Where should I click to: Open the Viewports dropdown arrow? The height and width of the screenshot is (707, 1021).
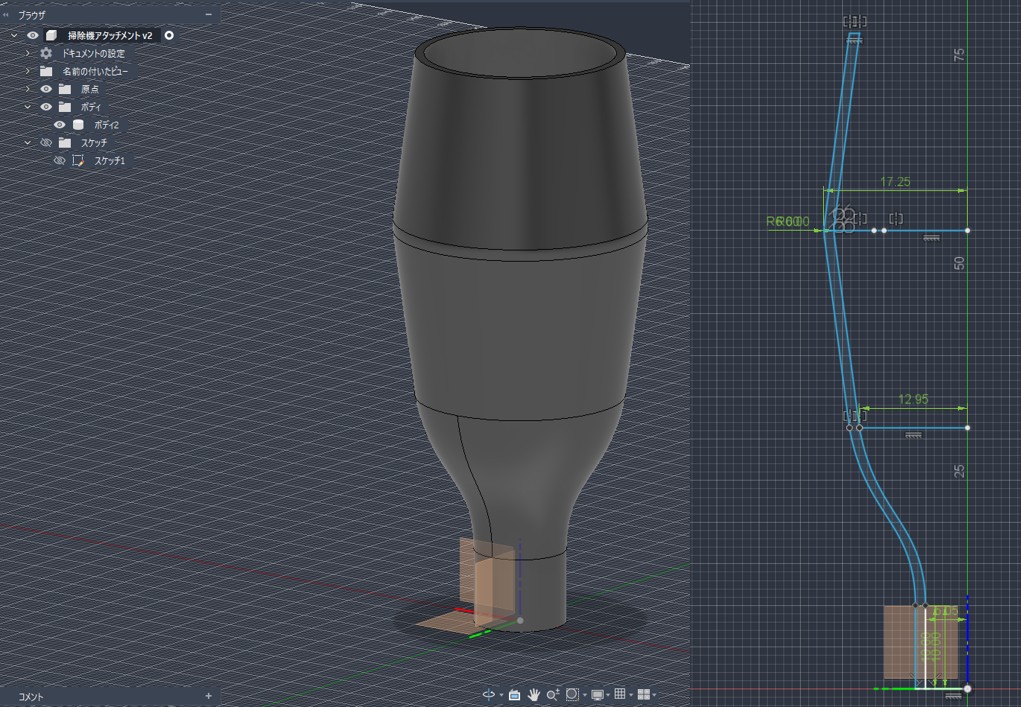(654, 695)
